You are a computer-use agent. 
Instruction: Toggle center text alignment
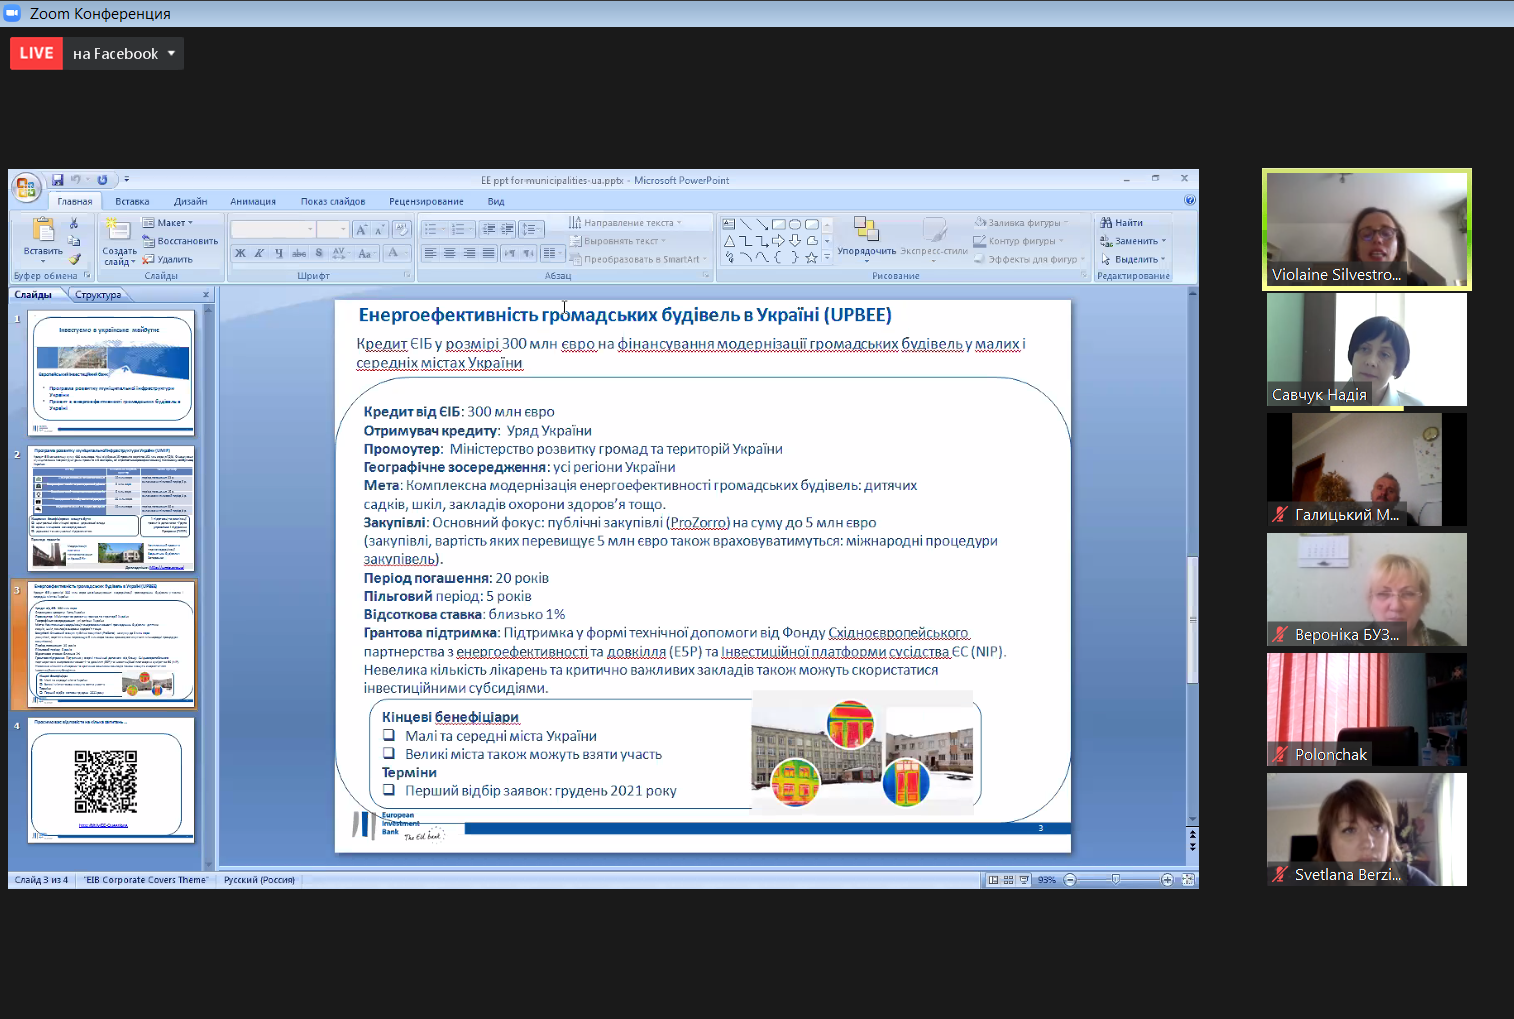click(449, 253)
